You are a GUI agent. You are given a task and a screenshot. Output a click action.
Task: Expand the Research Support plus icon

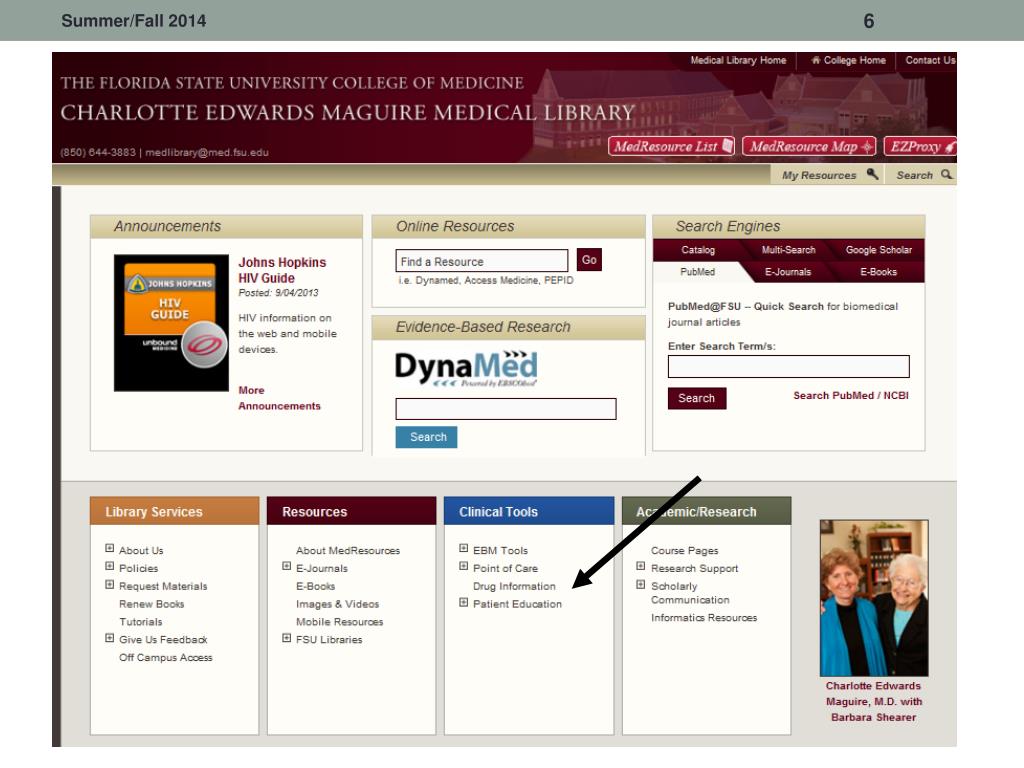click(641, 566)
